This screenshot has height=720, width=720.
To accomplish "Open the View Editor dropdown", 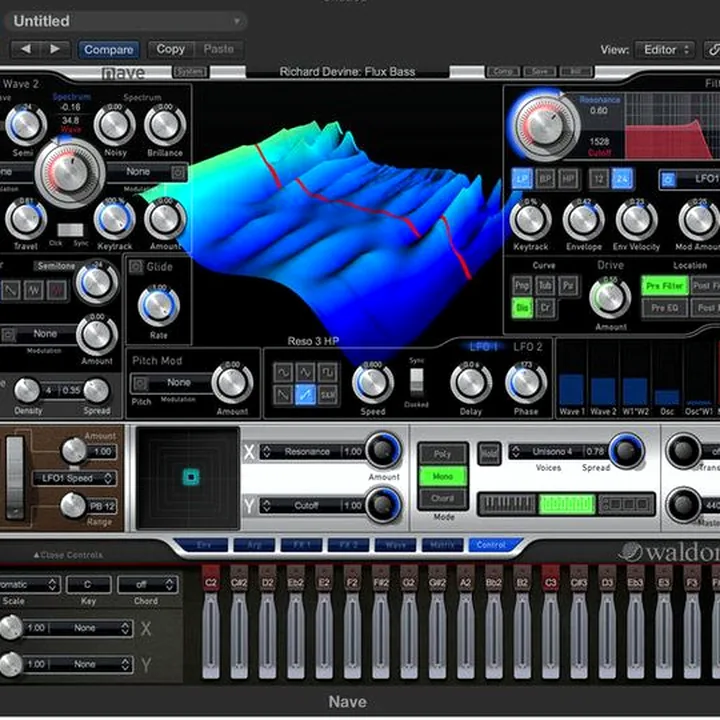I will click(664, 50).
